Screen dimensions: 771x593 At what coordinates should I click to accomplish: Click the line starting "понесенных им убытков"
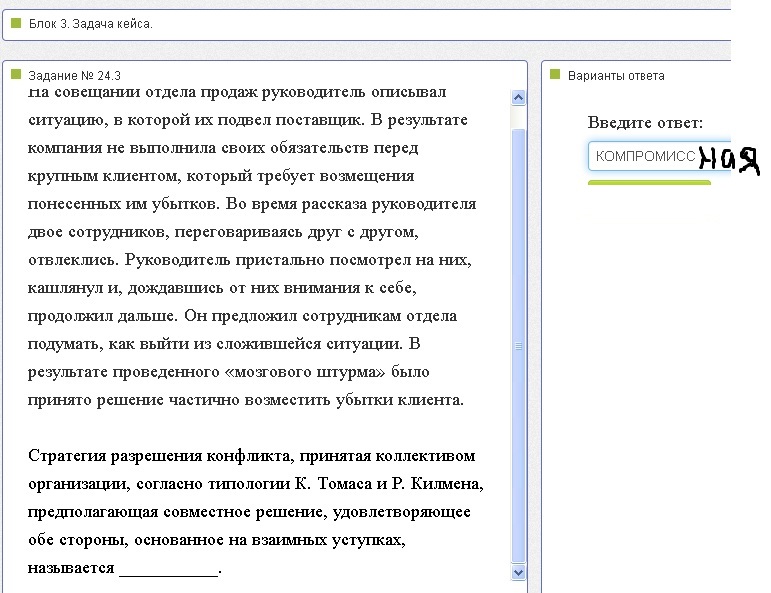[252, 204]
